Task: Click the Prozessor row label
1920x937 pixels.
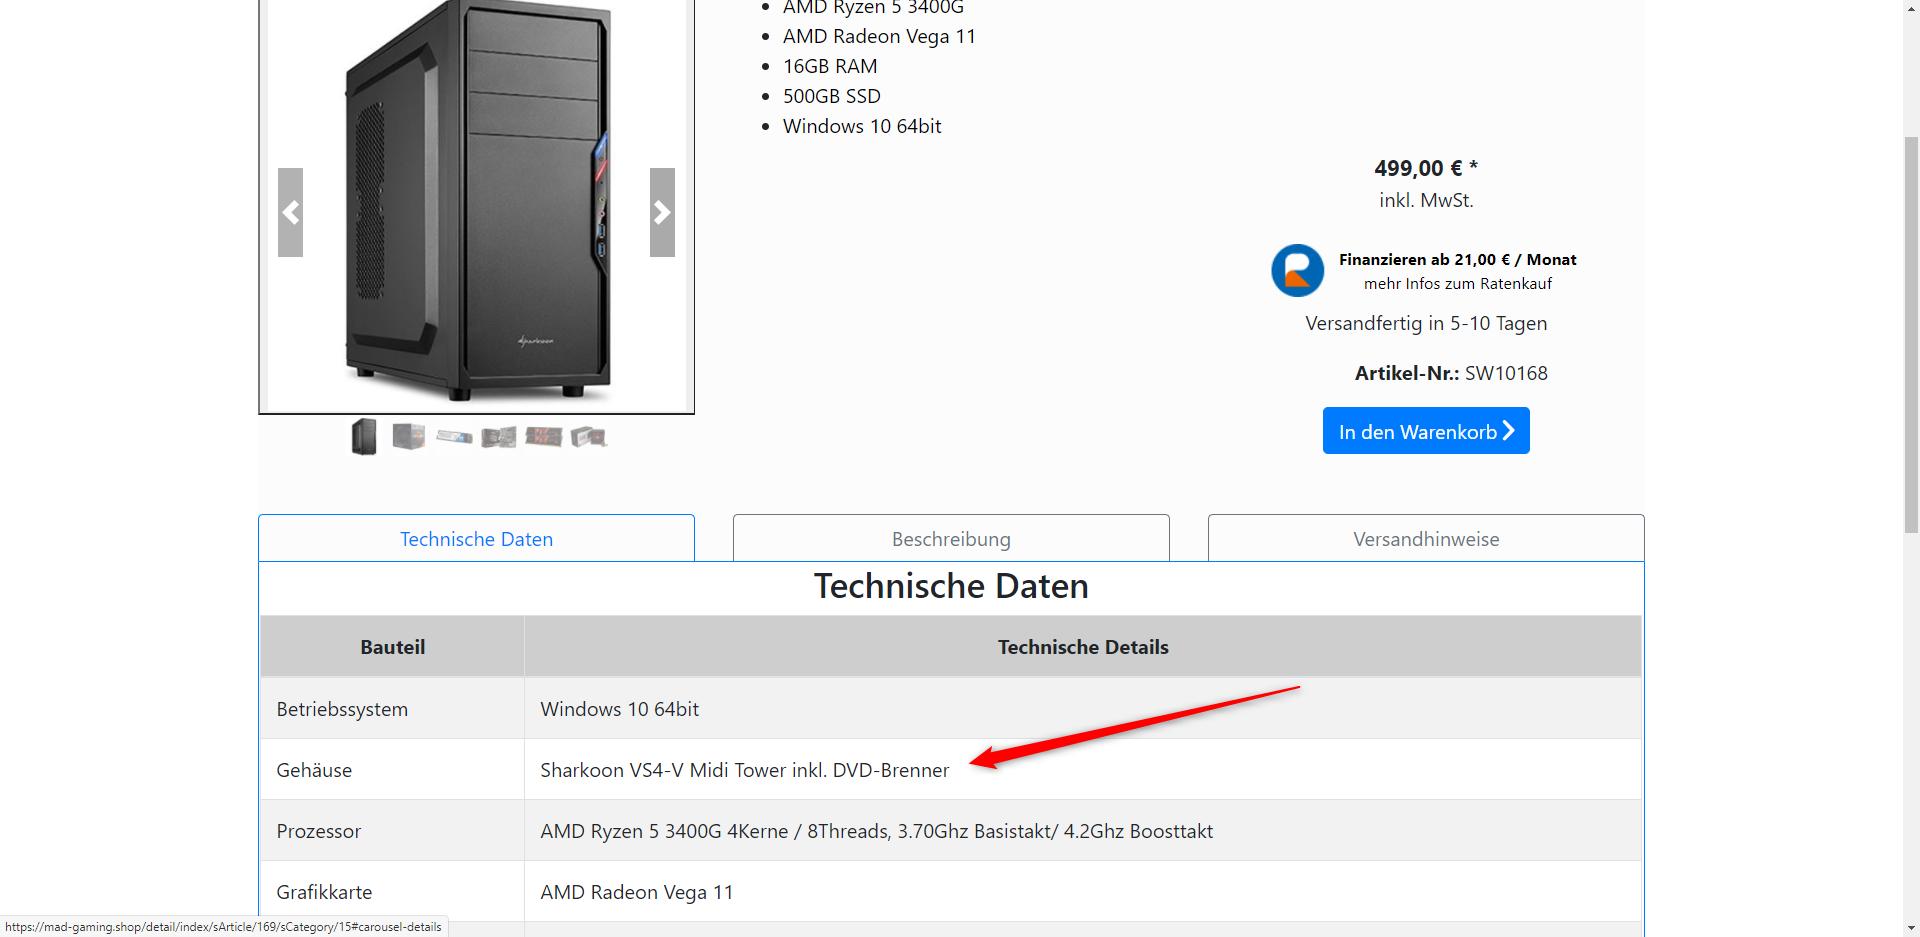Action: [319, 831]
